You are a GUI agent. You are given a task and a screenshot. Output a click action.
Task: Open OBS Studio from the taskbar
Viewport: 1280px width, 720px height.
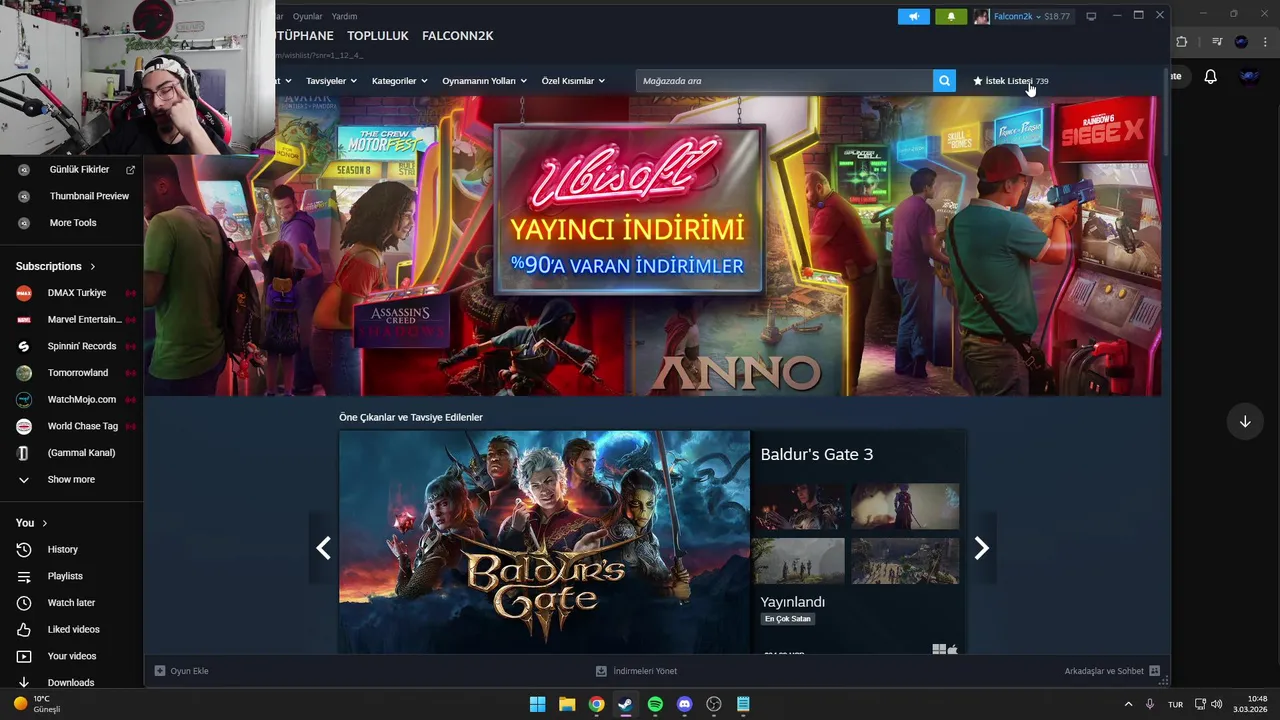[x=714, y=704]
